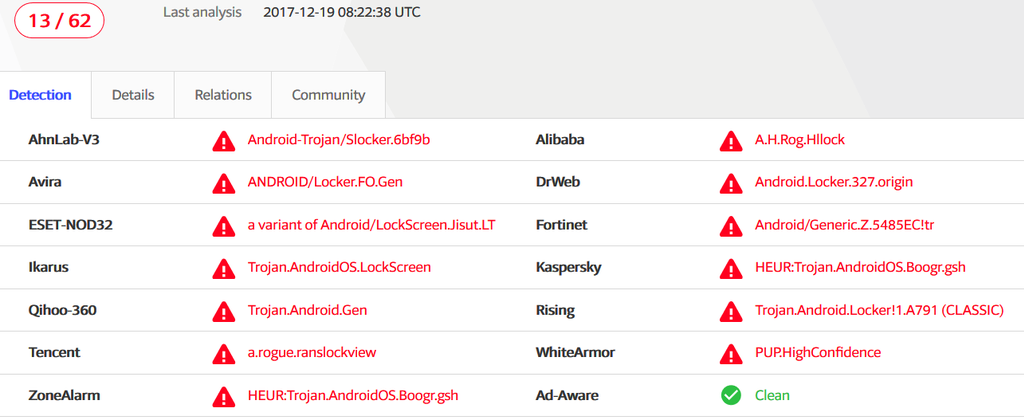Open the Community tab

[x=328, y=95]
